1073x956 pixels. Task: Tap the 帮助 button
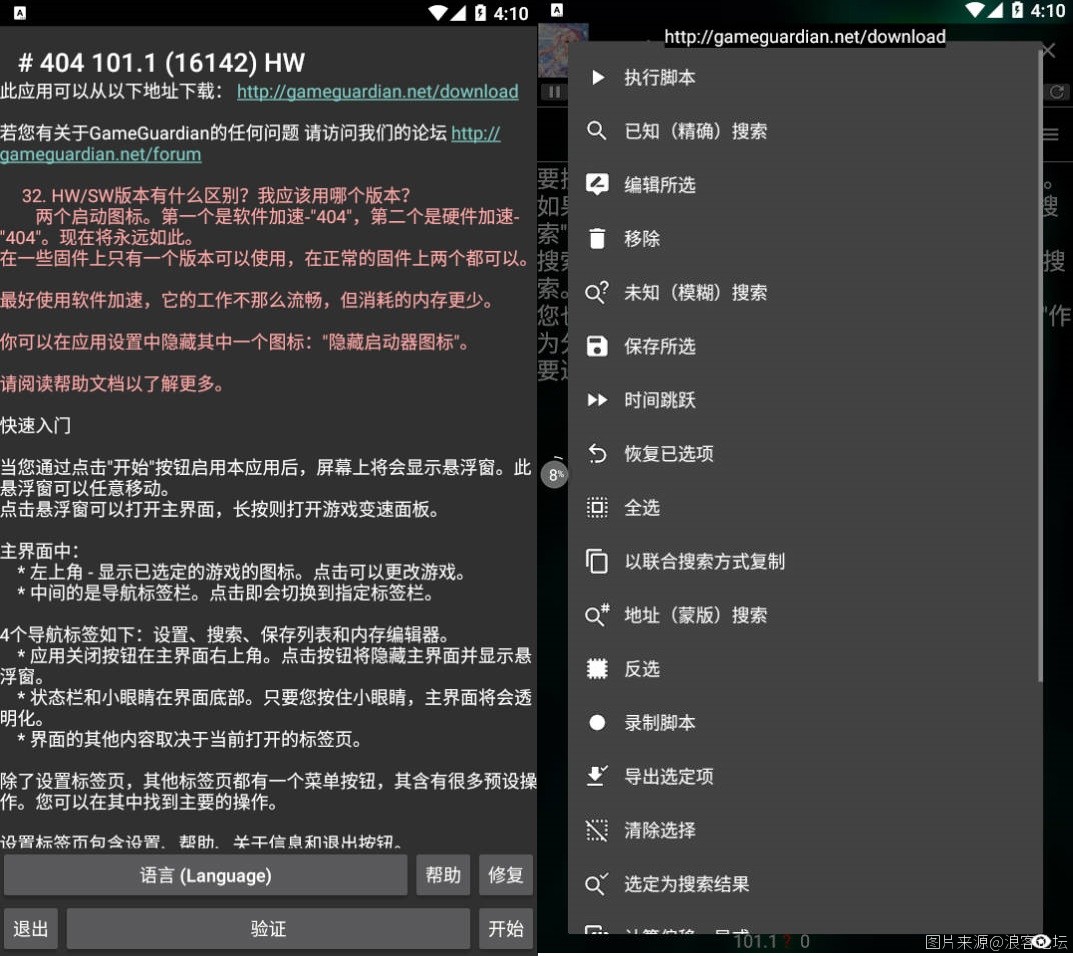pos(443,875)
